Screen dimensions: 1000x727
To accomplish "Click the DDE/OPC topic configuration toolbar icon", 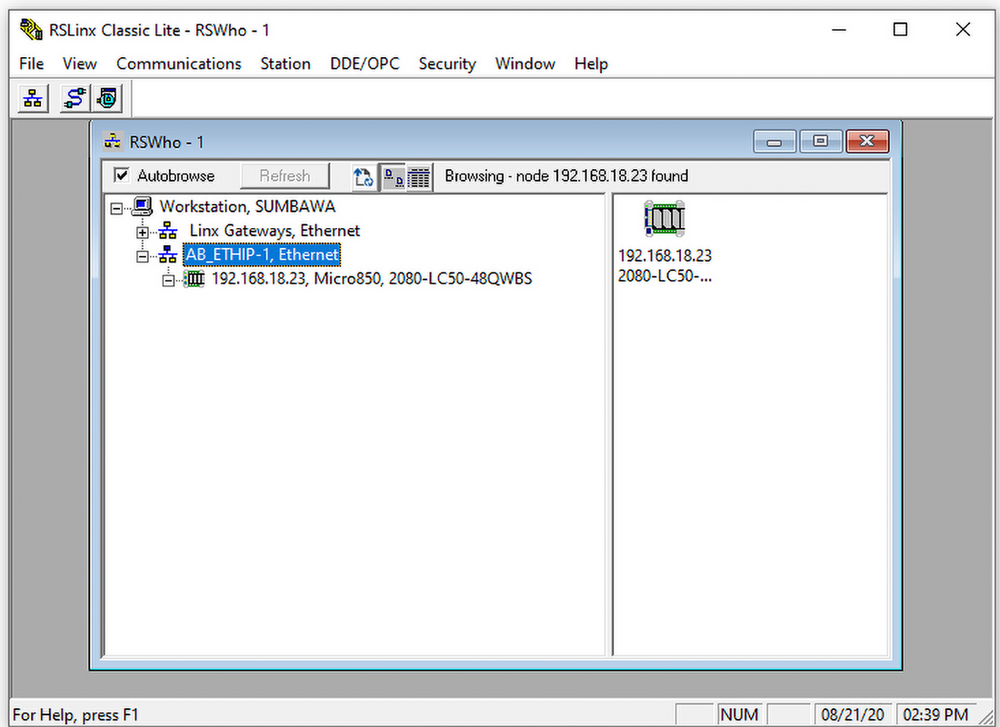I will (x=106, y=98).
